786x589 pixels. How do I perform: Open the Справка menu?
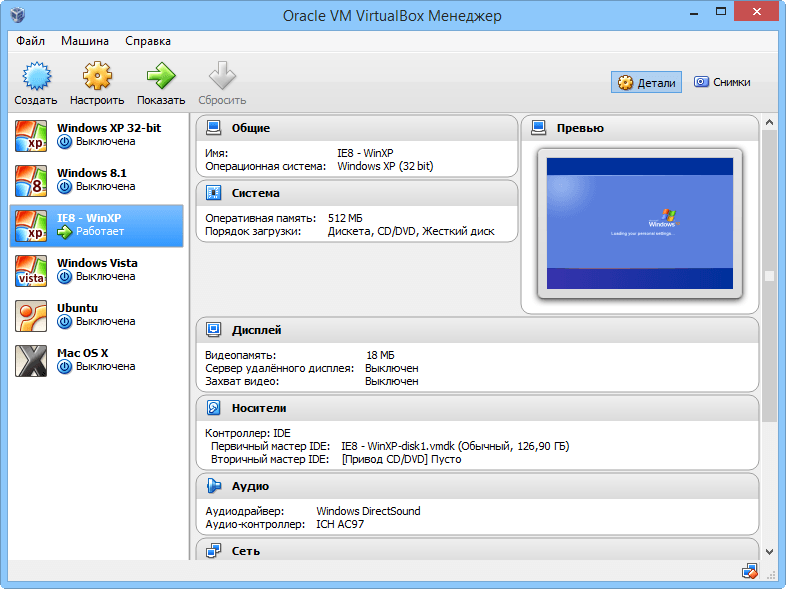point(148,41)
